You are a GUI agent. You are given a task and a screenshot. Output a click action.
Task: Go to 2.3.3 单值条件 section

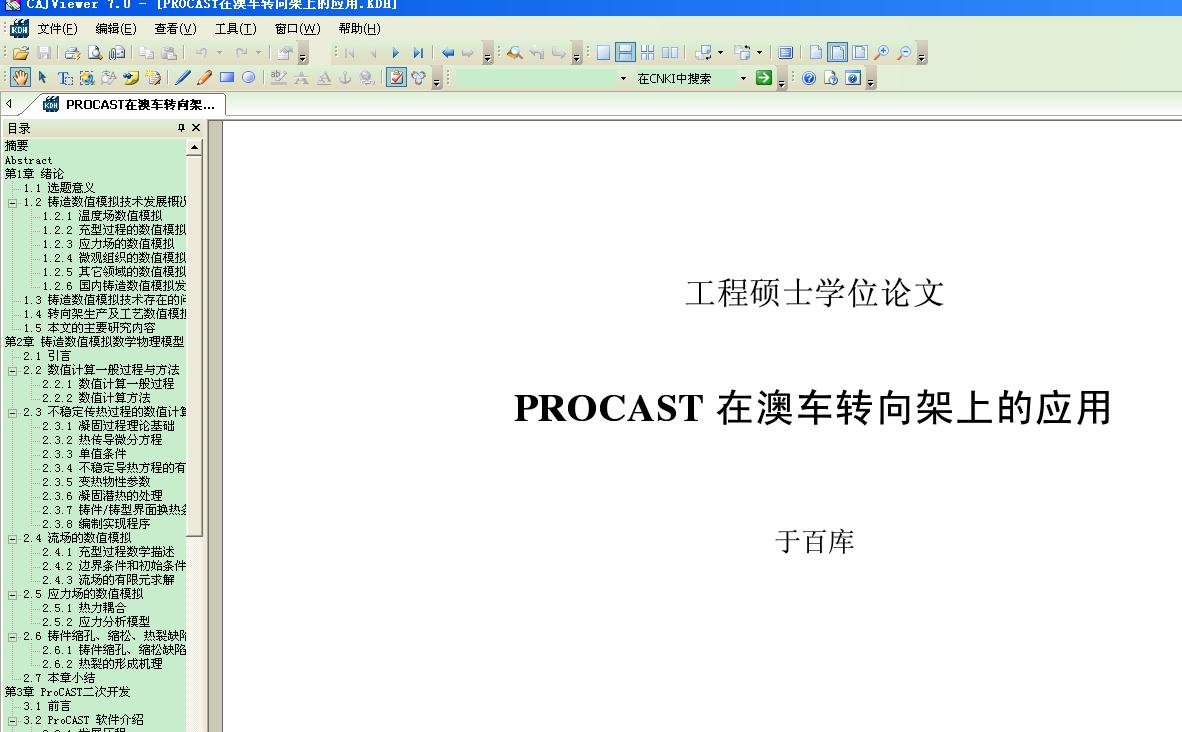pos(84,454)
